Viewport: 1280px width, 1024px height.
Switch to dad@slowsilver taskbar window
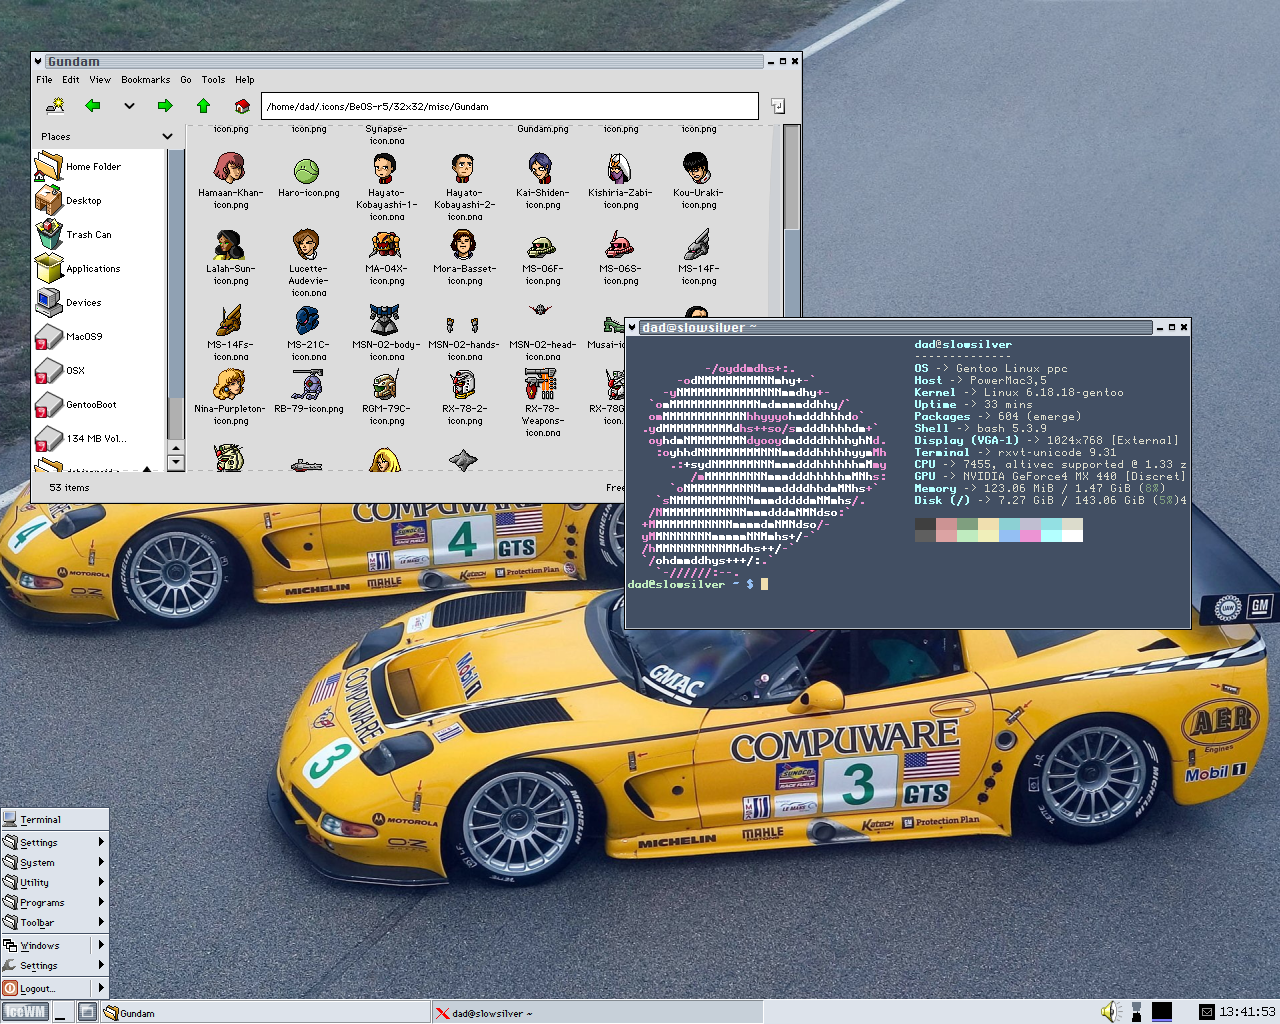coord(490,1013)
